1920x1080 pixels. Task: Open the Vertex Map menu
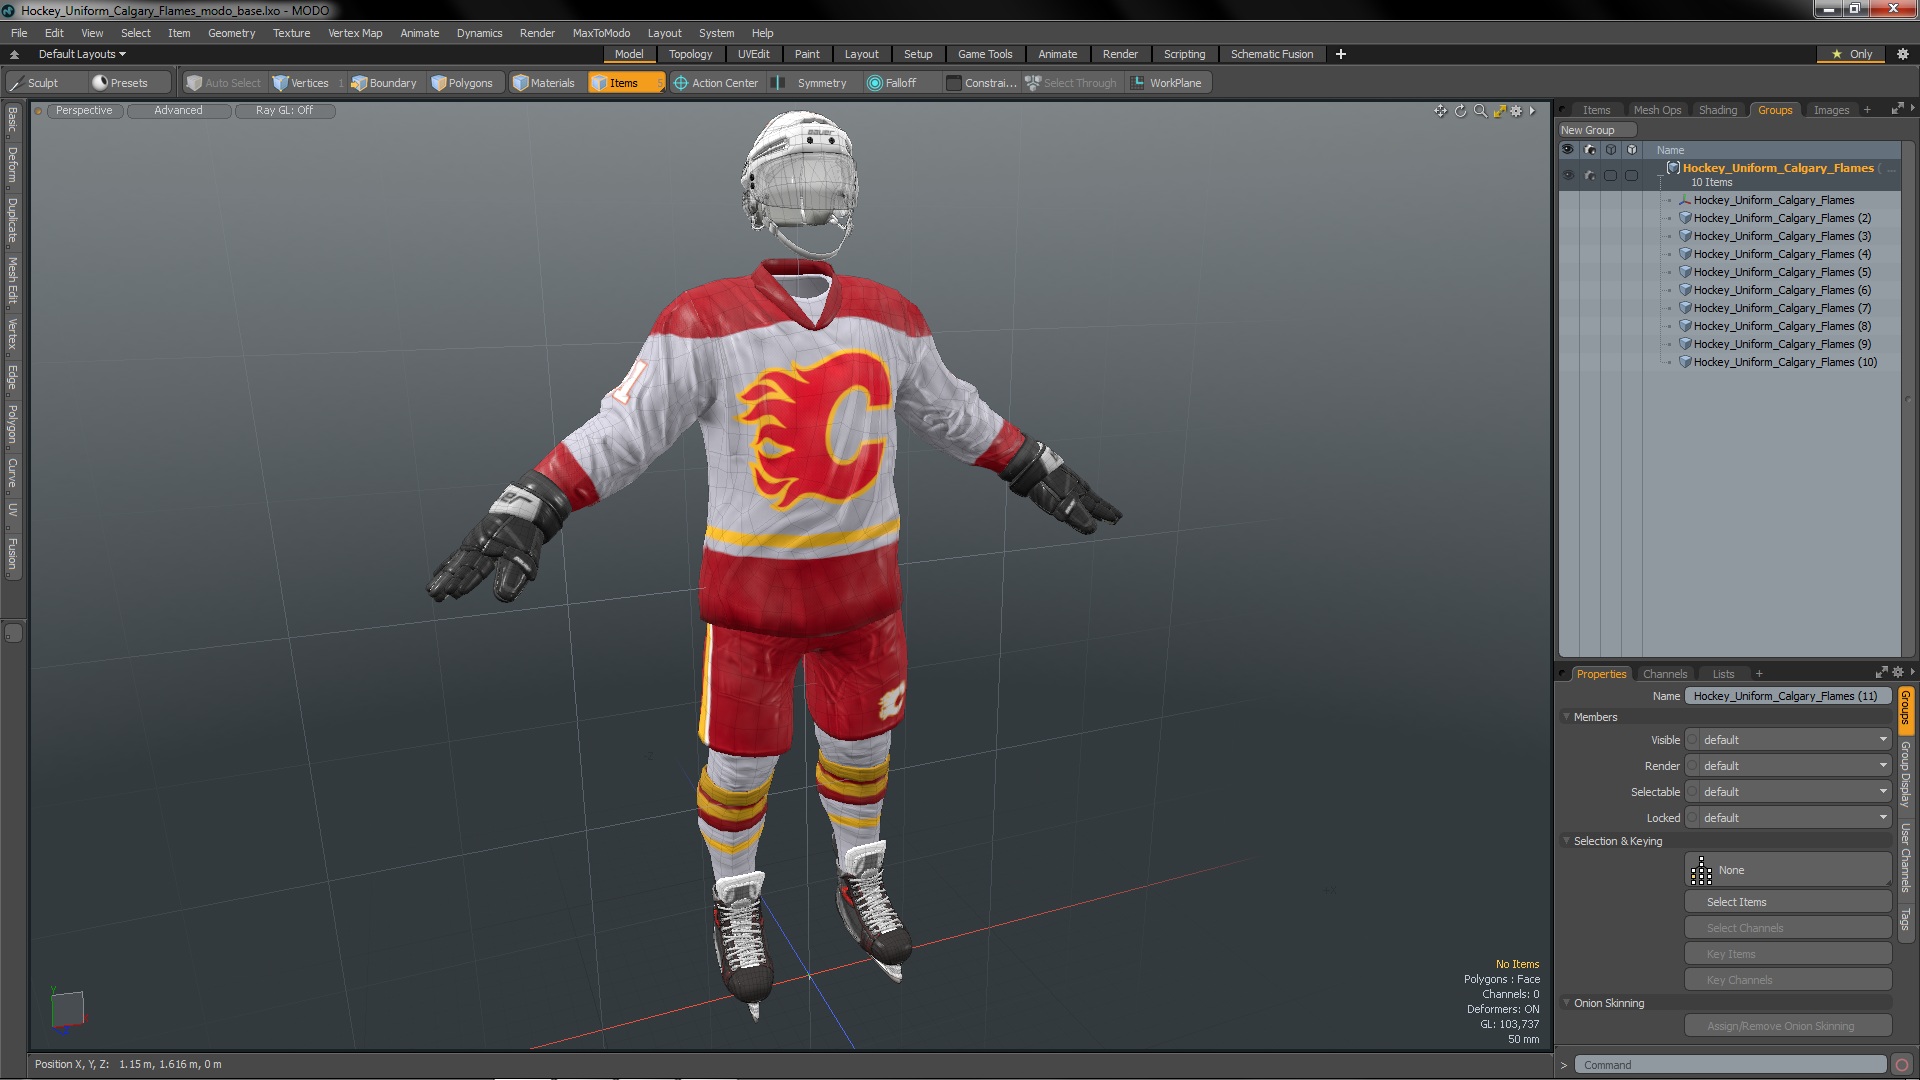355,33
